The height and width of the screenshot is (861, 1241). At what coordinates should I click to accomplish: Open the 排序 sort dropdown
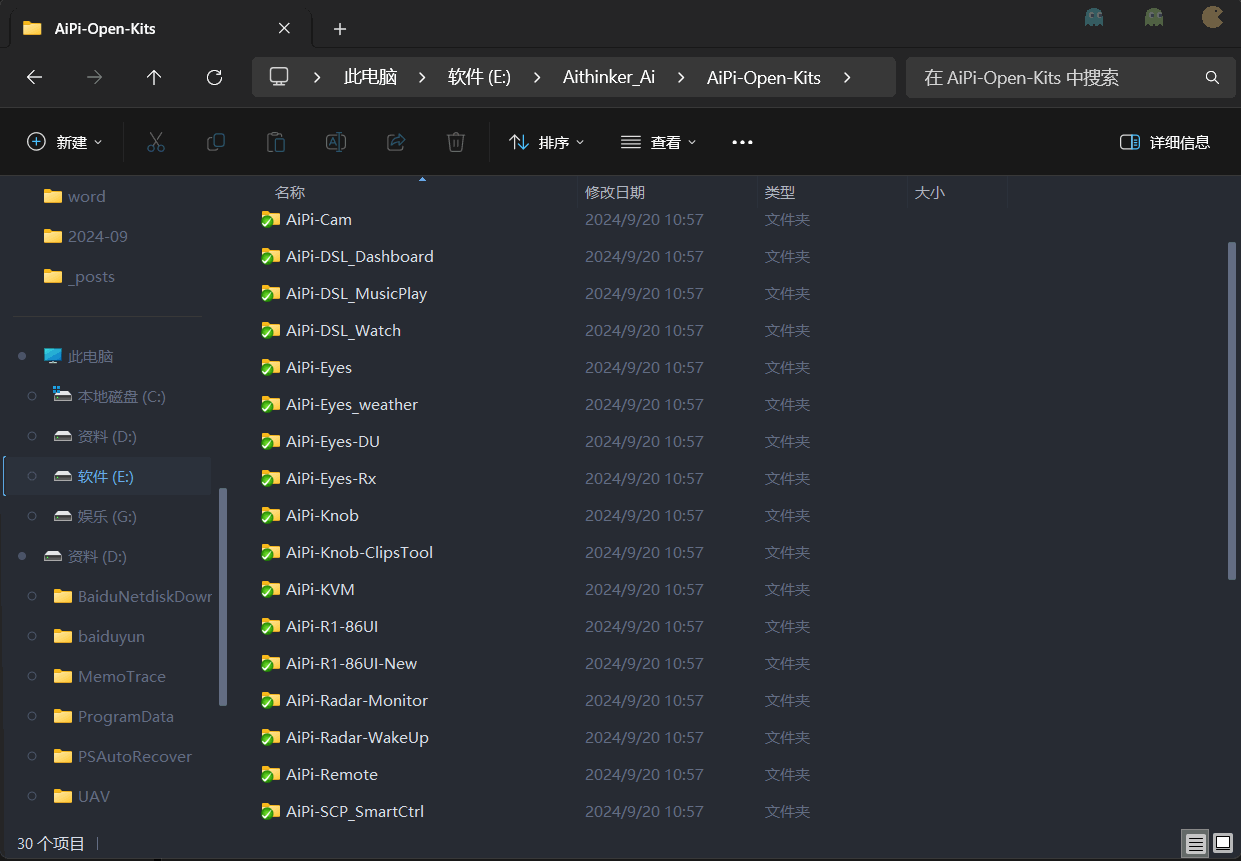(546, 142)
